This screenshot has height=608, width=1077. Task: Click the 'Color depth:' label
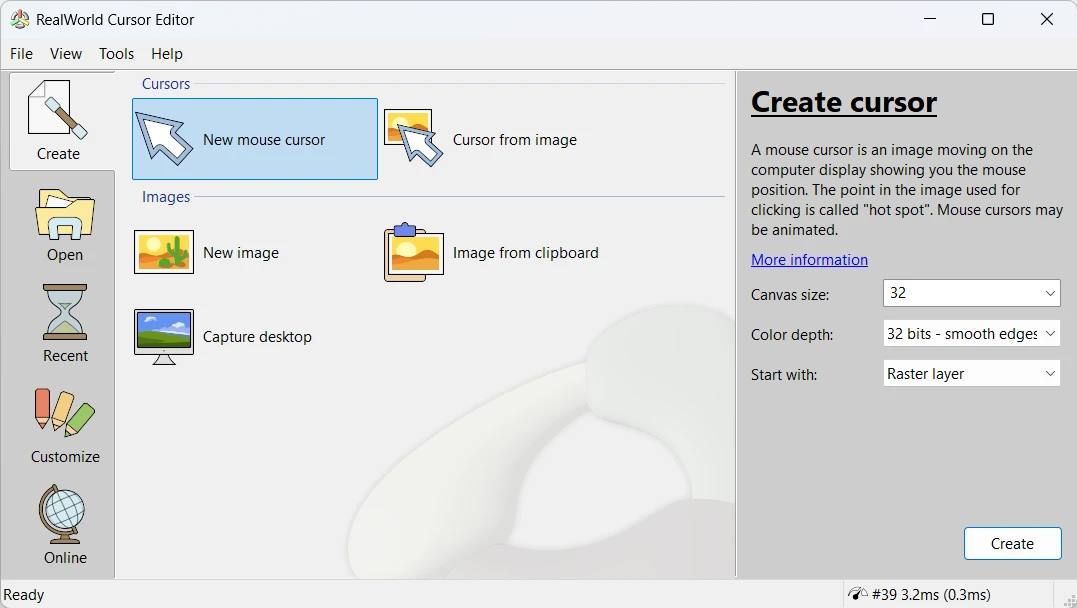coord(792,335)
